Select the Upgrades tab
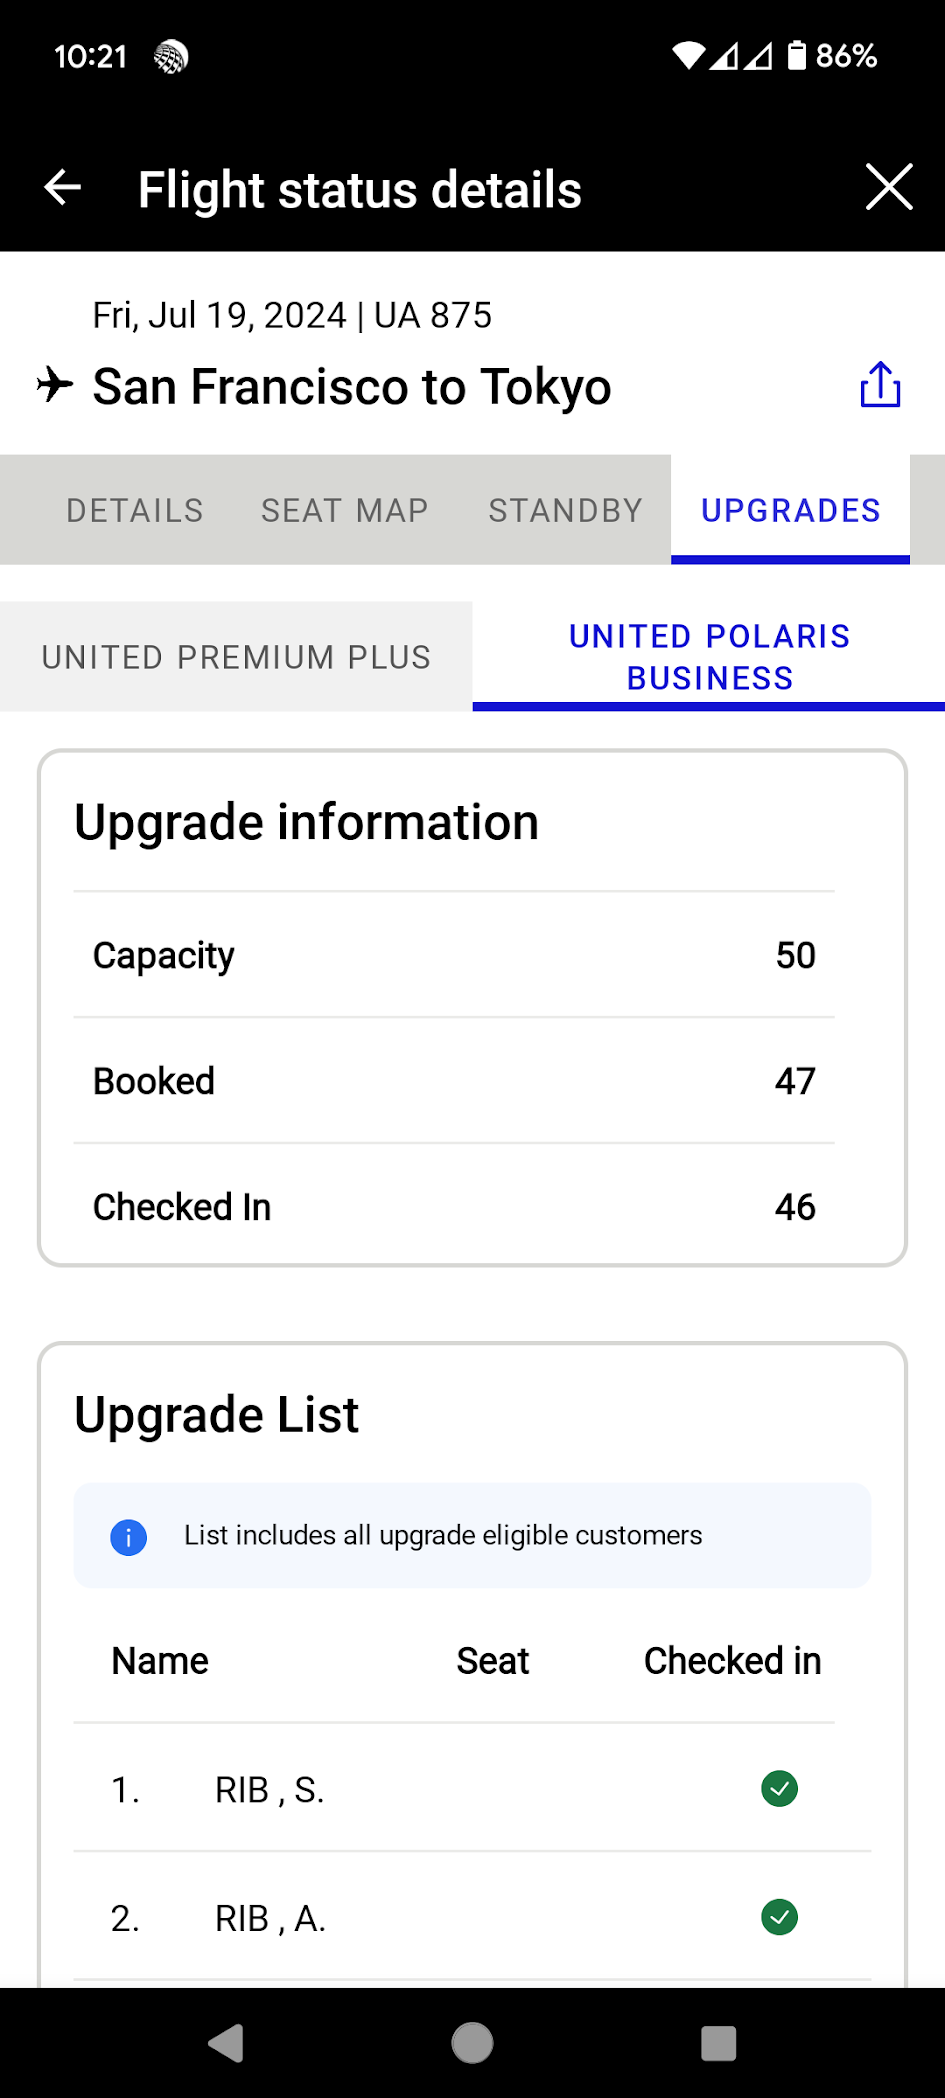Image resolution: width=945 pixels, height=2098 pixels. [x=790, y=511]
